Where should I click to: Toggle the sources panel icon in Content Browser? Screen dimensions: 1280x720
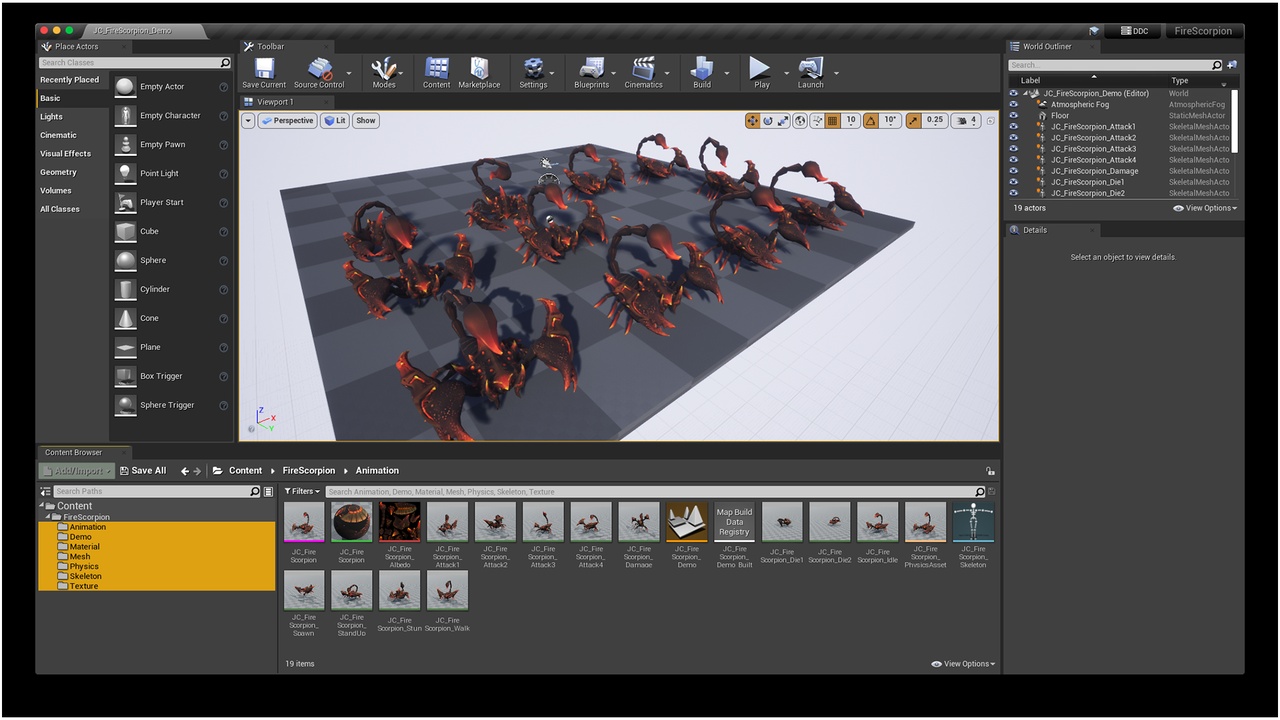(x=45, y=492)
